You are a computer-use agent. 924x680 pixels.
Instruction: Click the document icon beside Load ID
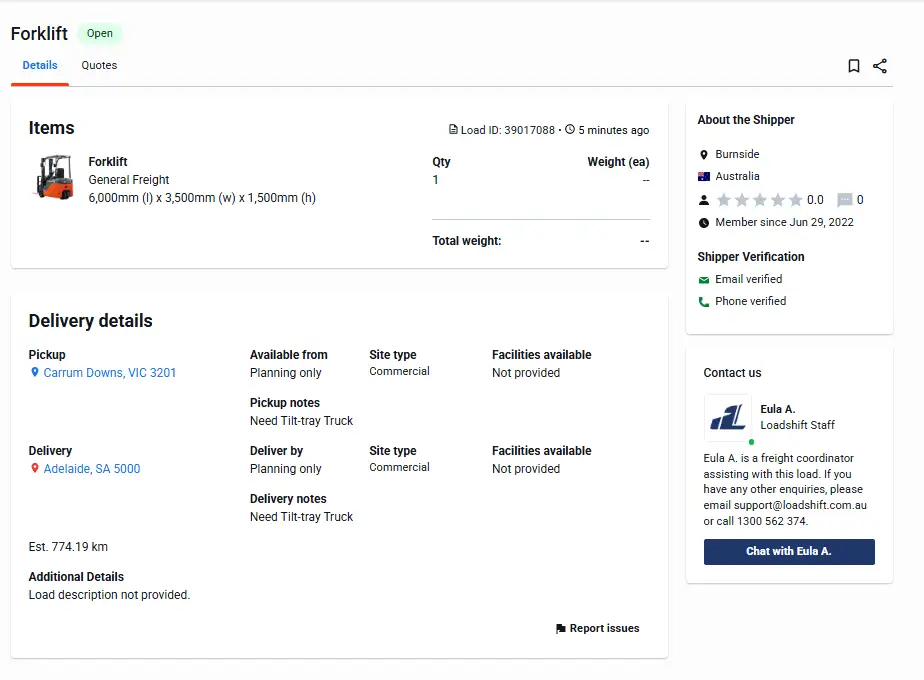click(x=455, y=129)
